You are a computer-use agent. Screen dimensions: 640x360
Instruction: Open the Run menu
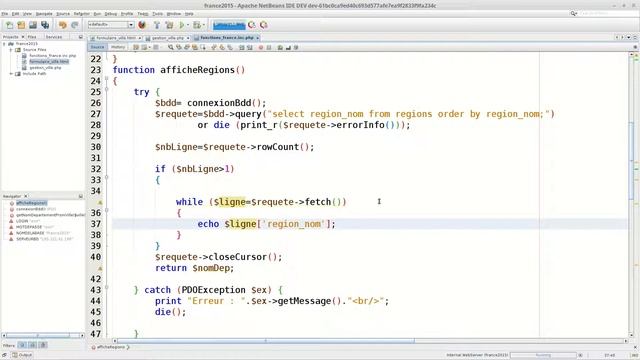coord(97,13)
